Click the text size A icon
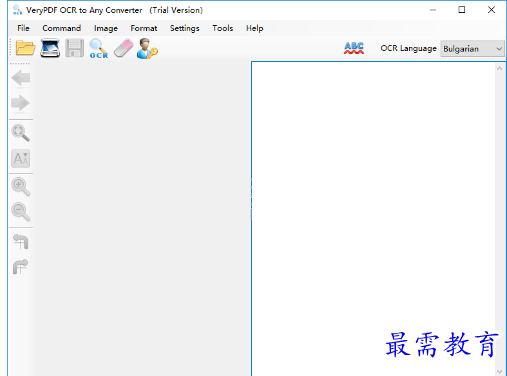 pos(21,158)
